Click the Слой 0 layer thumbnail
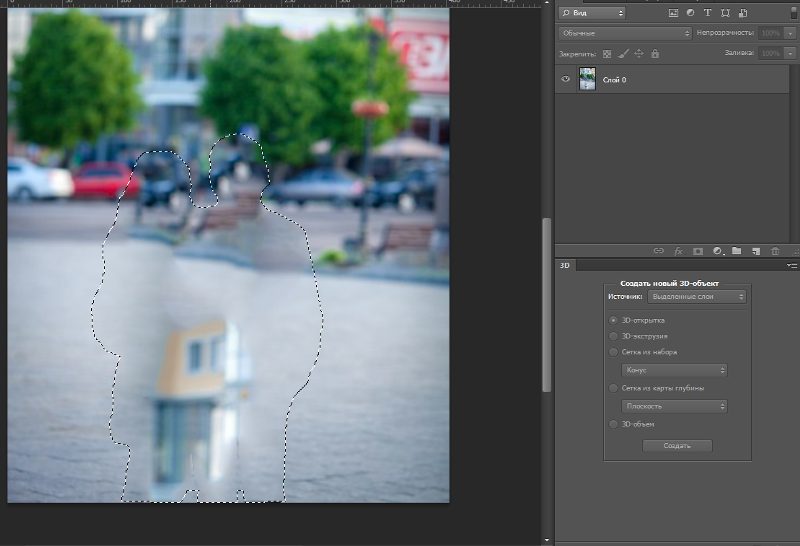The width and height of the screenshot is (800, 546). (587, 79)
